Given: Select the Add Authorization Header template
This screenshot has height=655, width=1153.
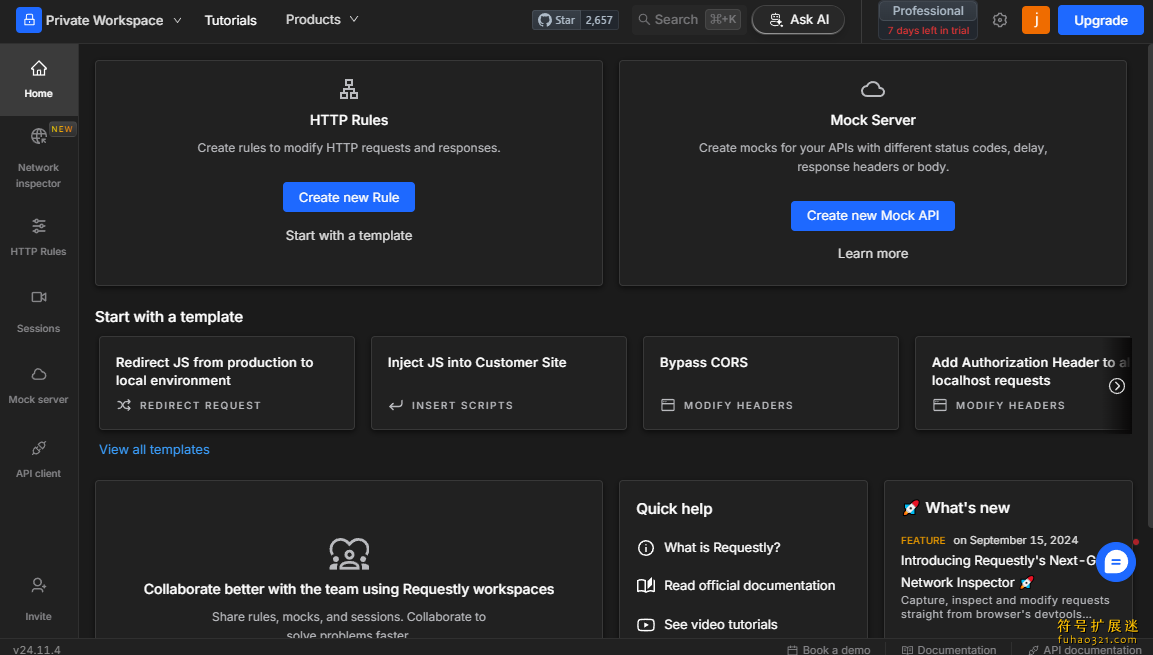Looking at the screenshot, I should point(1023,383).
